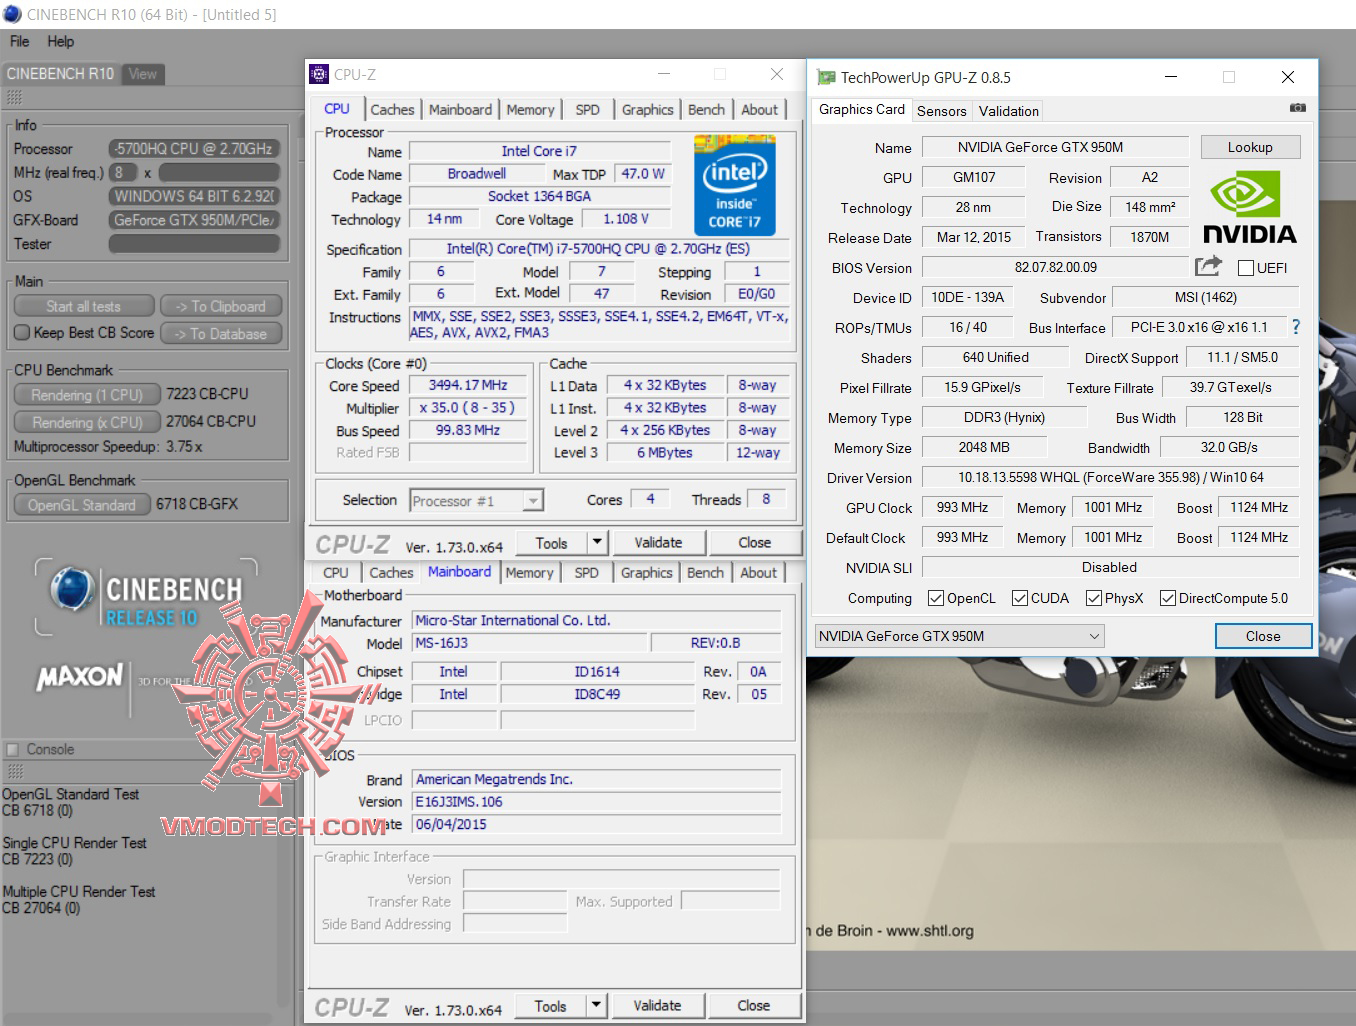Open the Tools dropdown arrow under Graphic Interface

point(596,1005)
